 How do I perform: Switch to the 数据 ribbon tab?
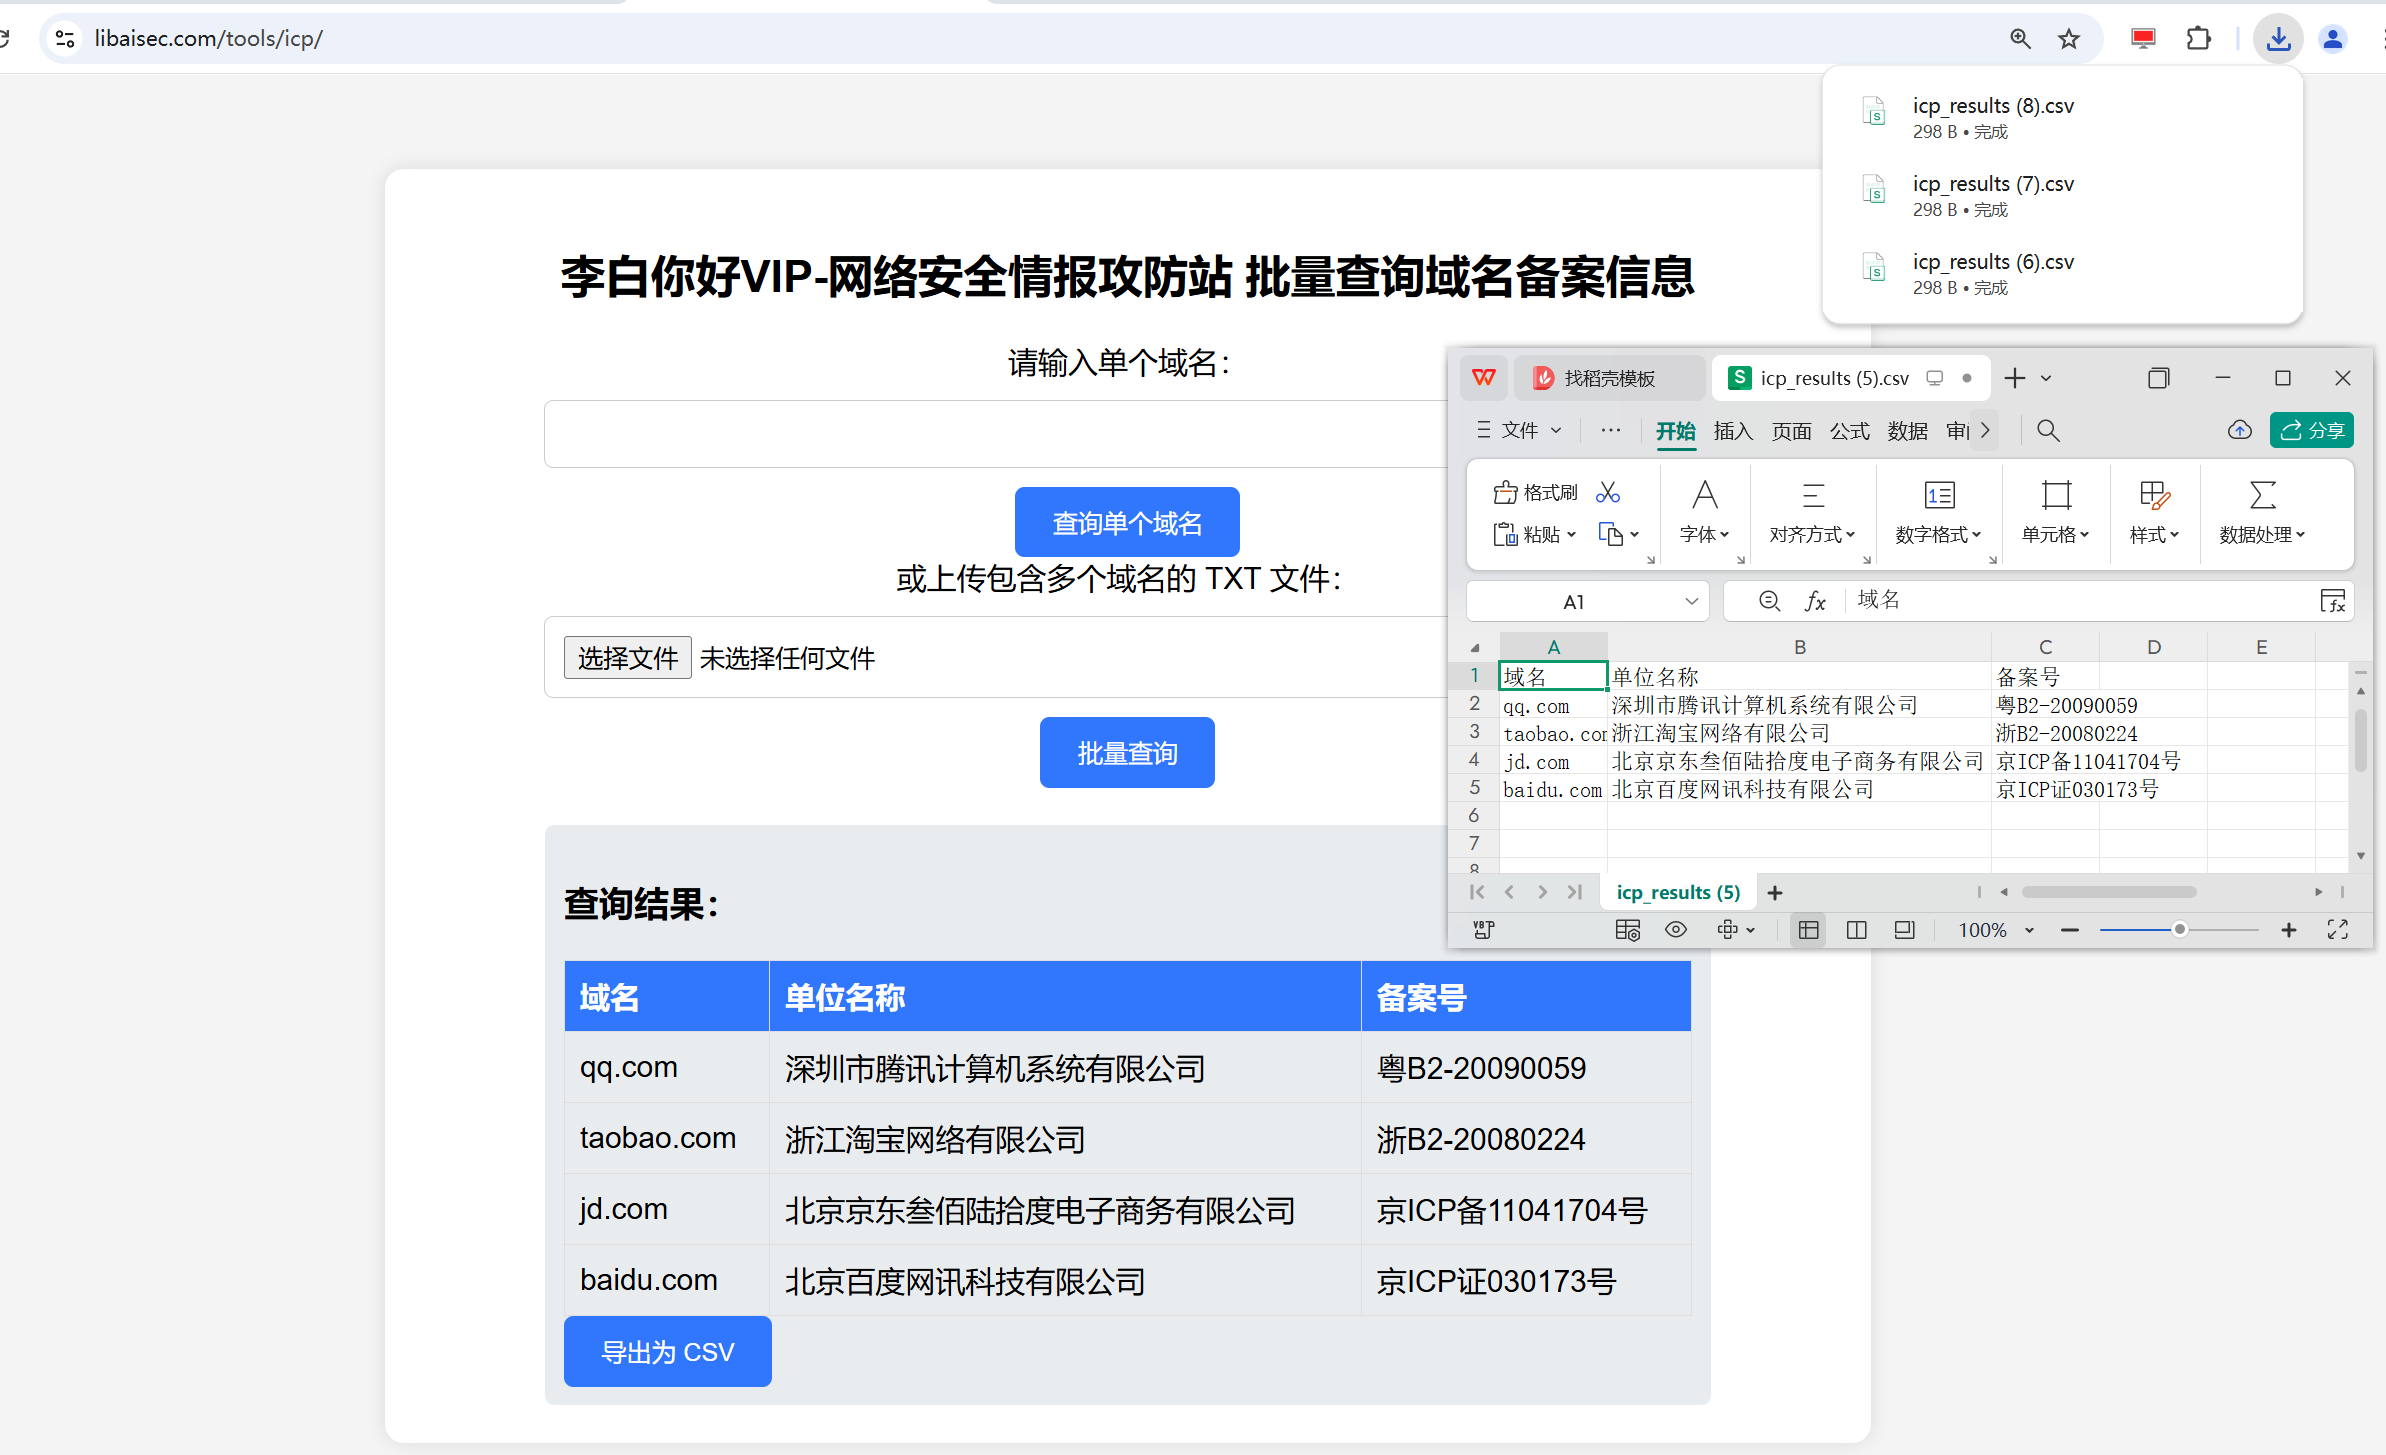[x=1907, y=431]
